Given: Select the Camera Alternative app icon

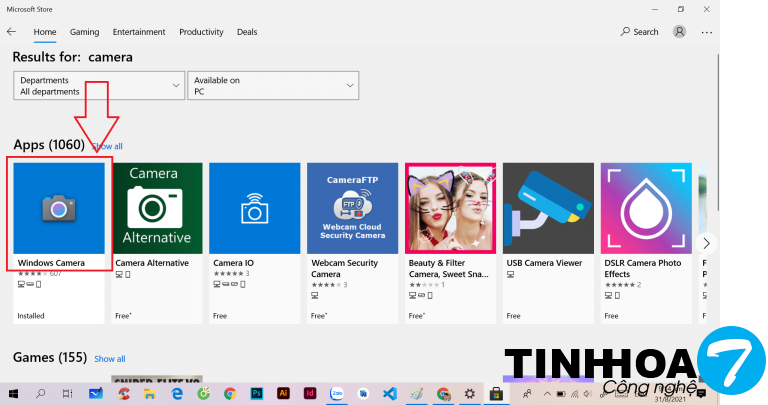Looking at the screenshot, I should (158, 208).
